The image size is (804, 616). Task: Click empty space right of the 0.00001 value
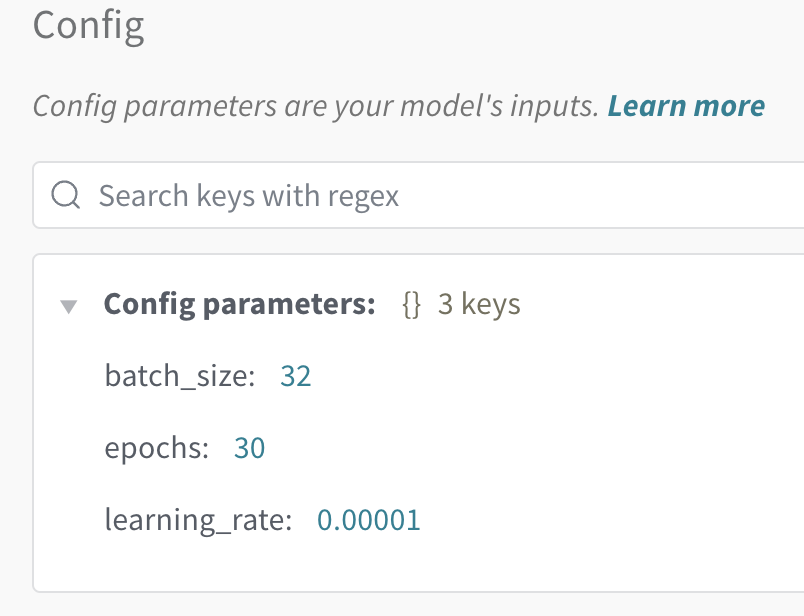pos(600,520)
